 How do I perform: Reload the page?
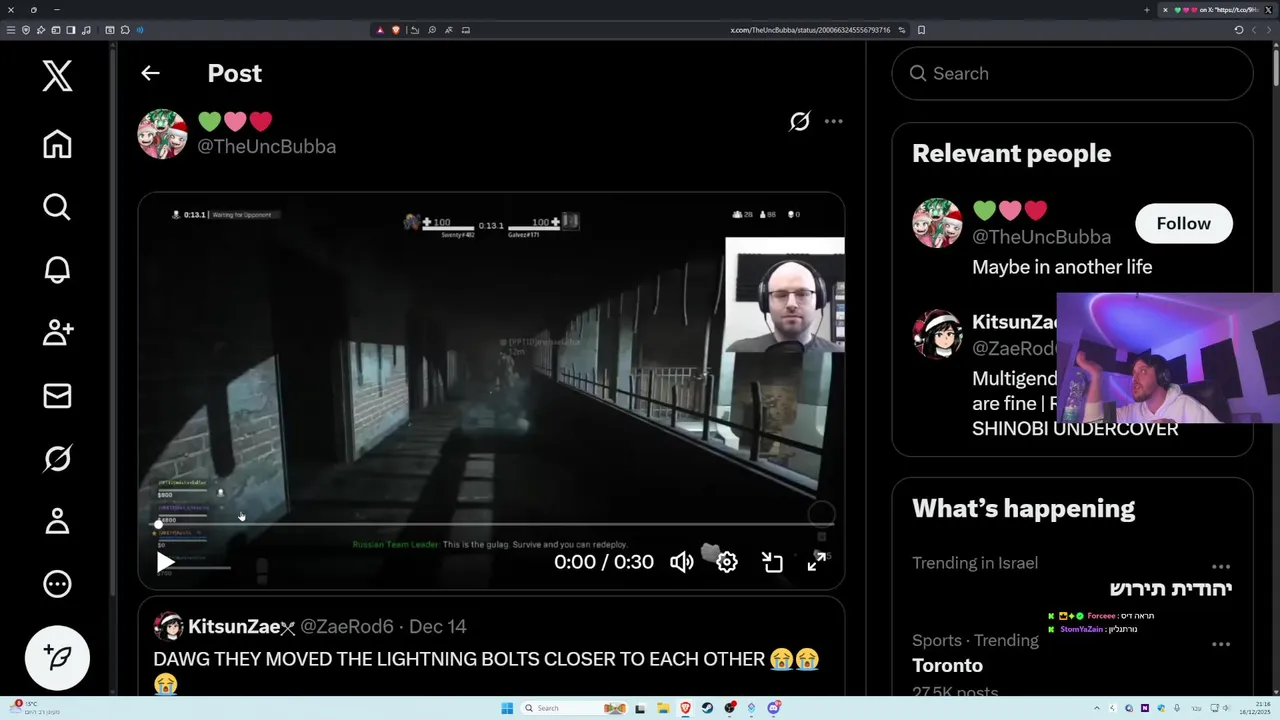pyautogui.click(x=1239, y=30)
